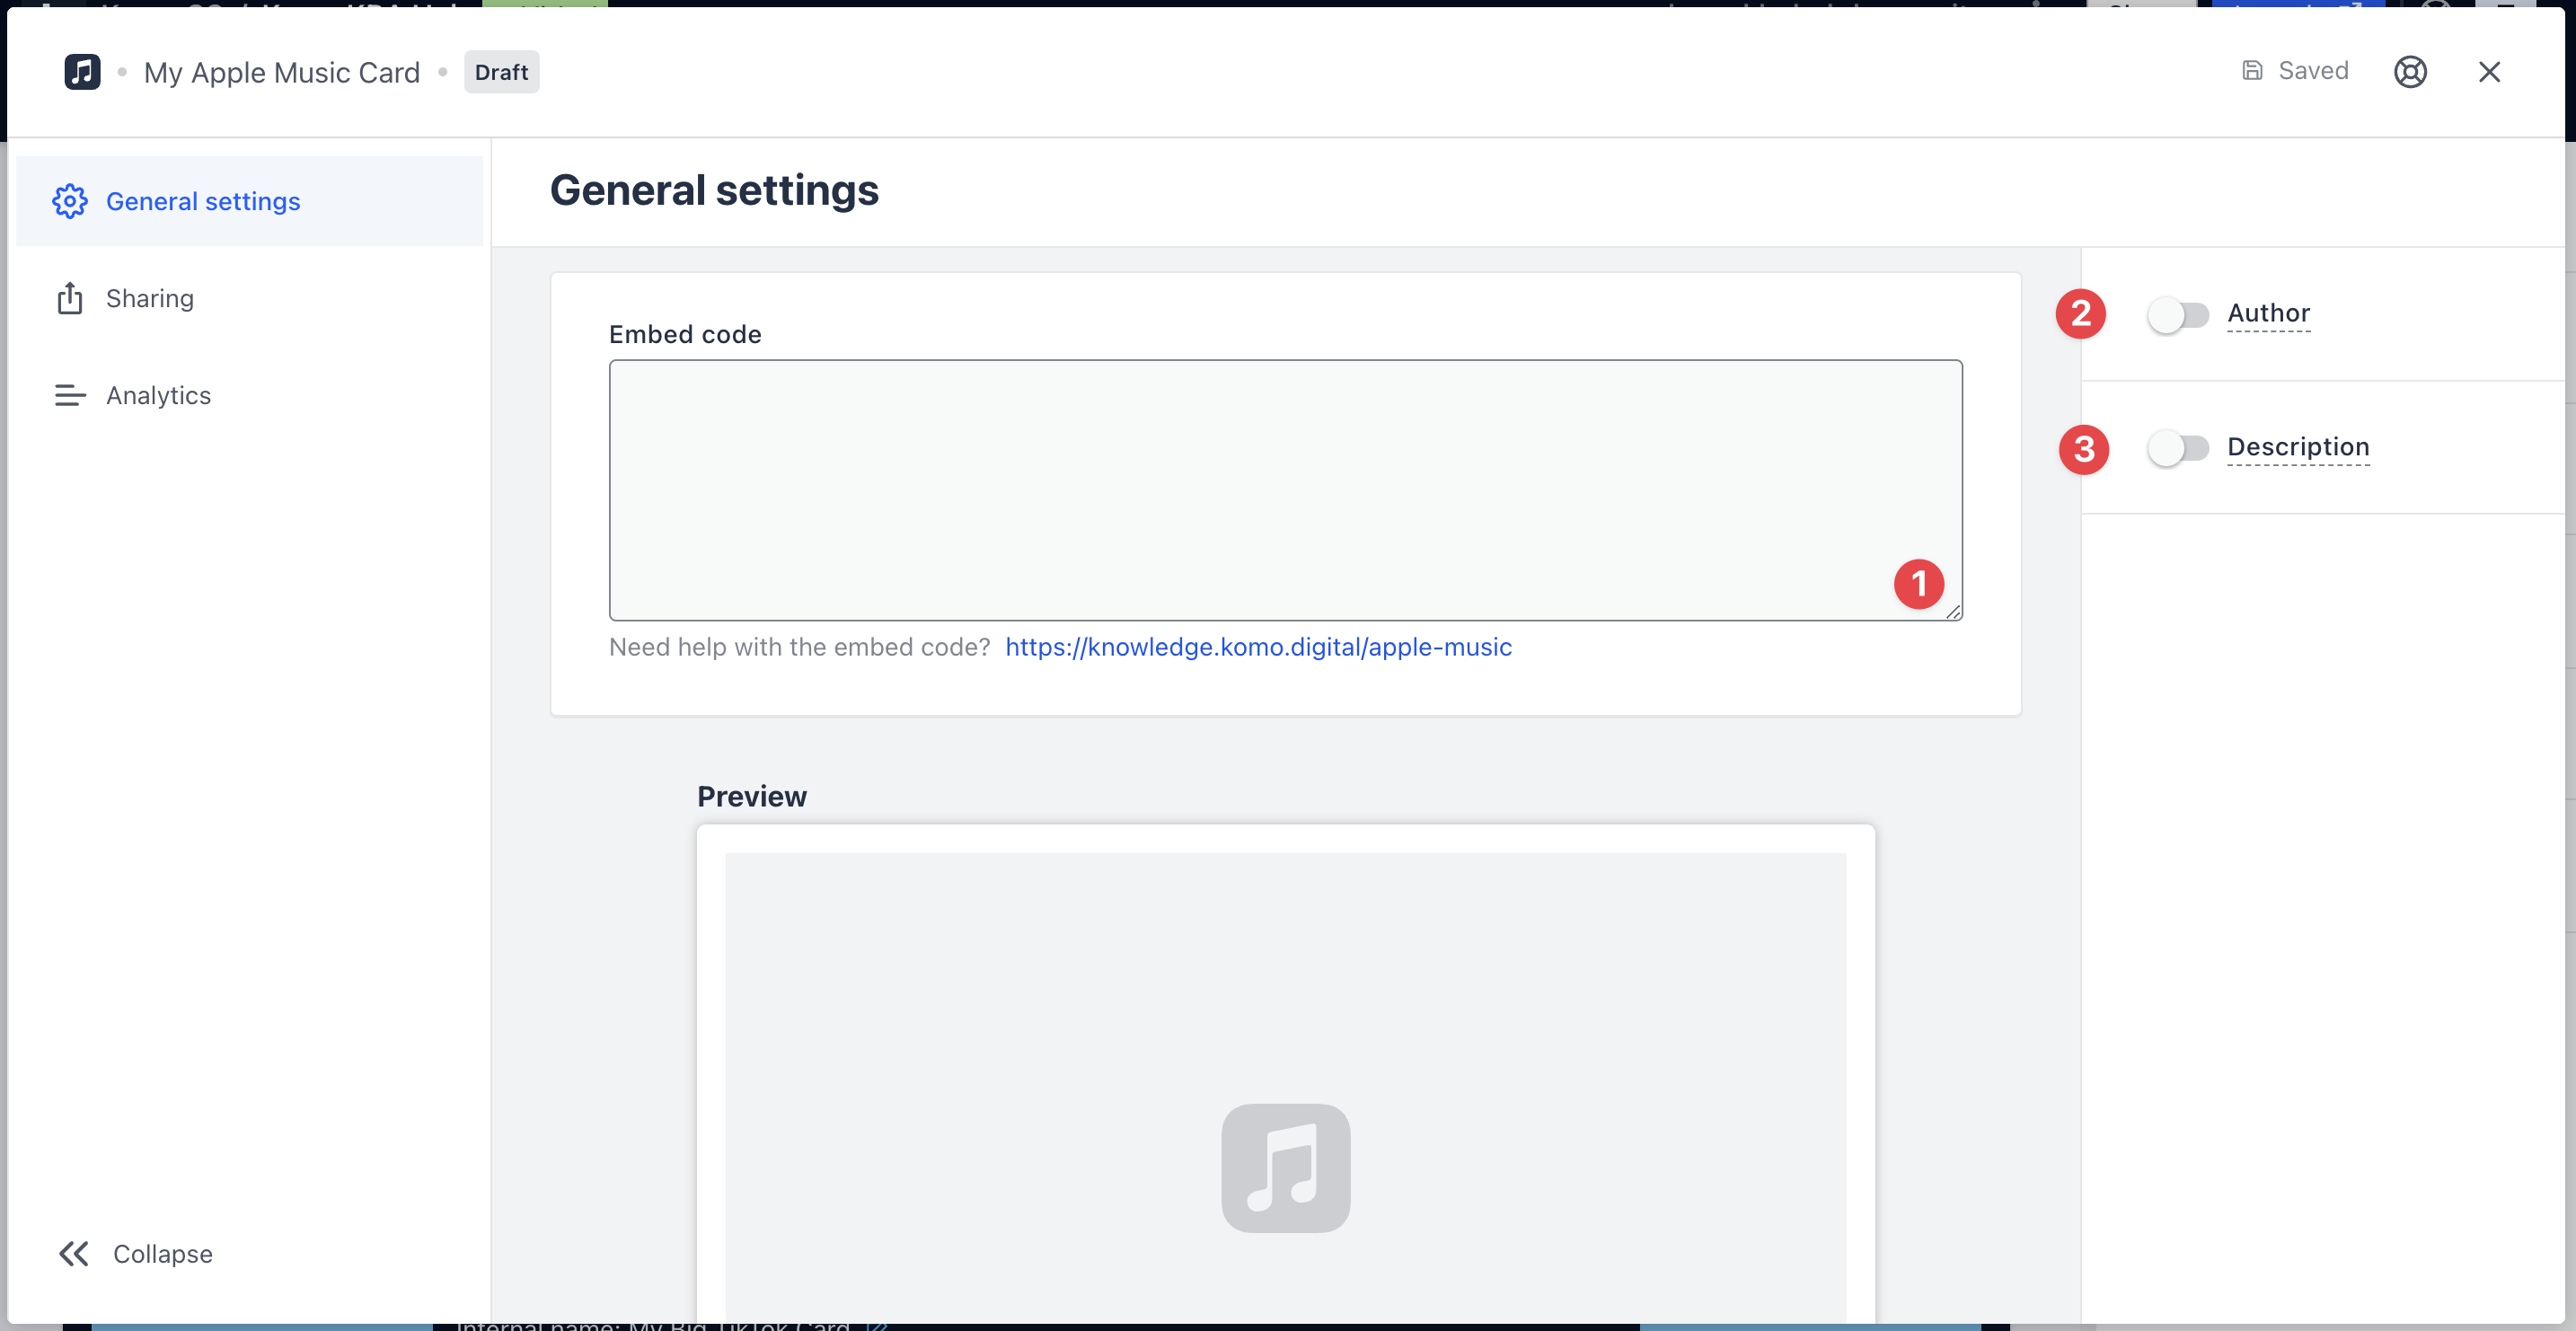Open the knowledge.komo.digital apple-music link
2576x1331 pixels.
tap(1258, 647)
